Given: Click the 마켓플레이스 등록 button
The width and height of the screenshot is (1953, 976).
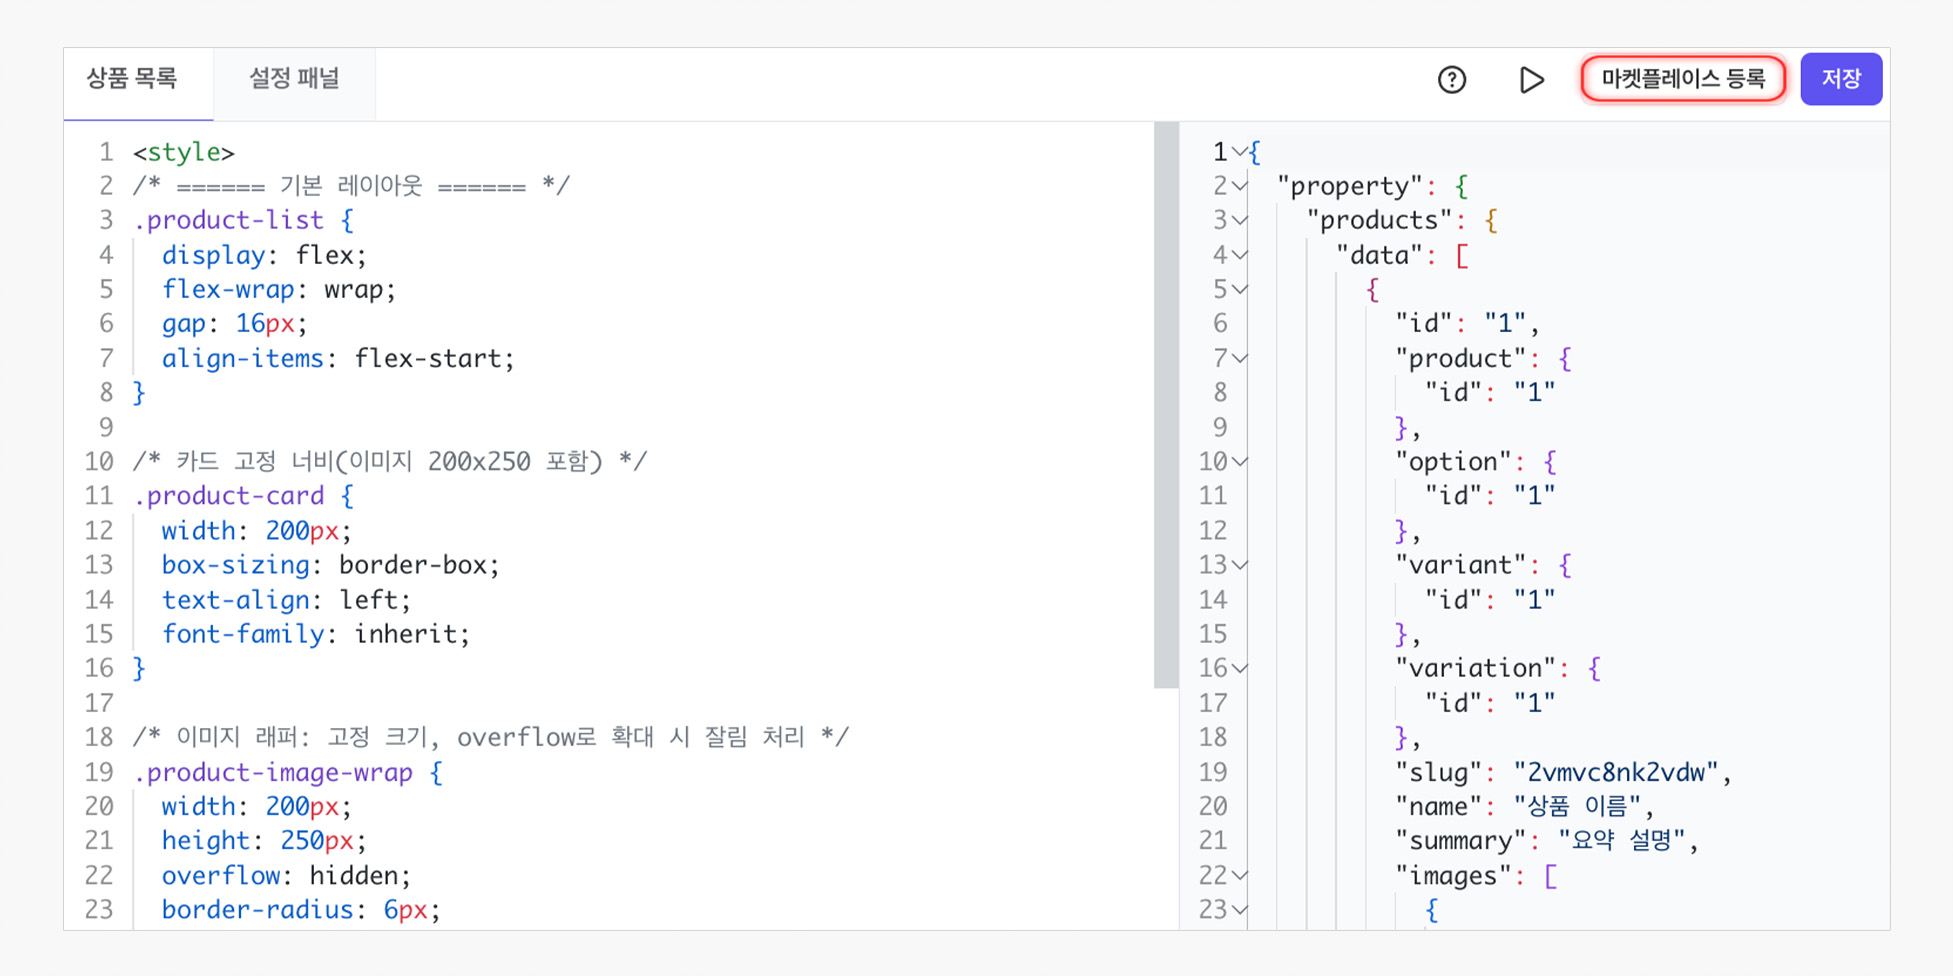Looking at the screenshot, I should pyautogui.click(x=1682, y=79).
